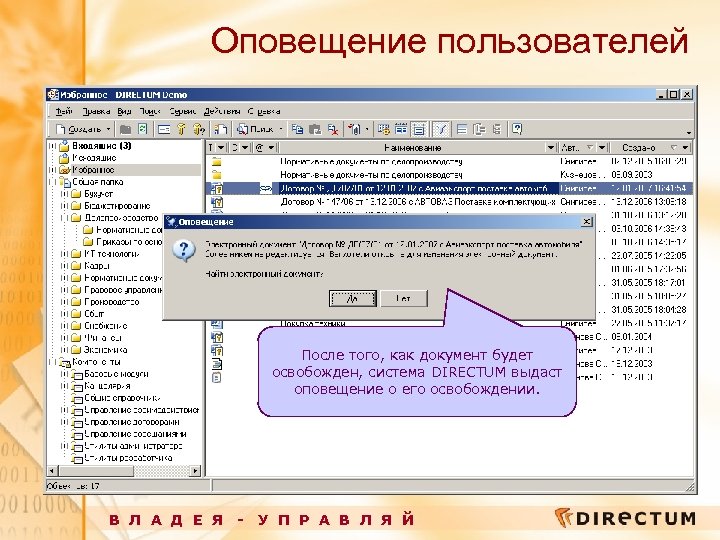The image size is (720, 540).
Task: Click the green refresh toolbar icon
Action: click(x=143, y=129)
